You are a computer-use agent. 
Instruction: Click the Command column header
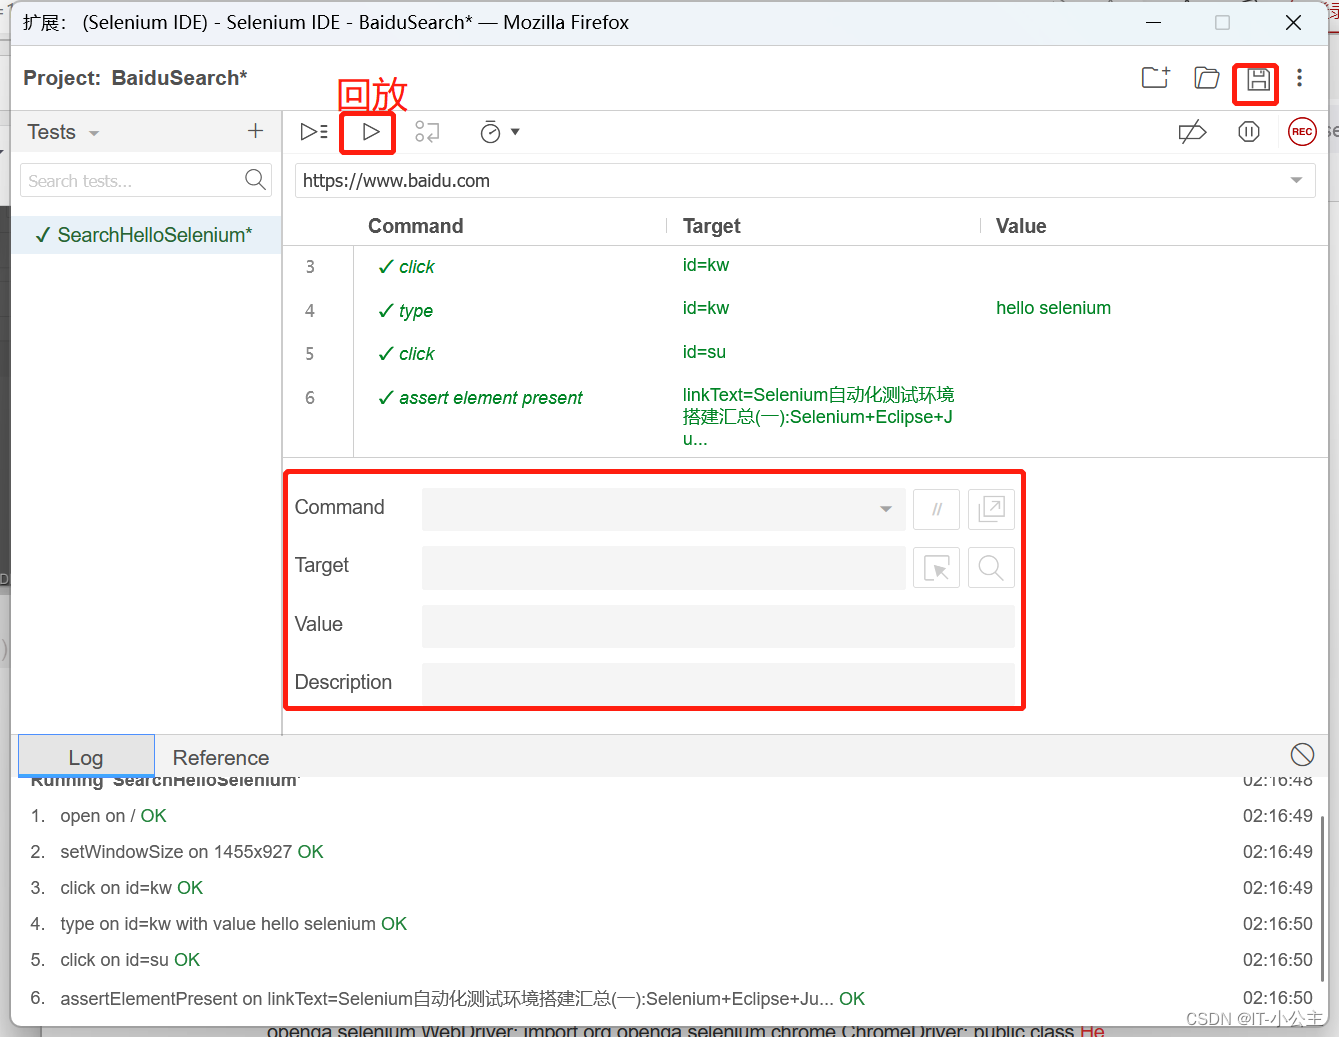click(415, 226)
